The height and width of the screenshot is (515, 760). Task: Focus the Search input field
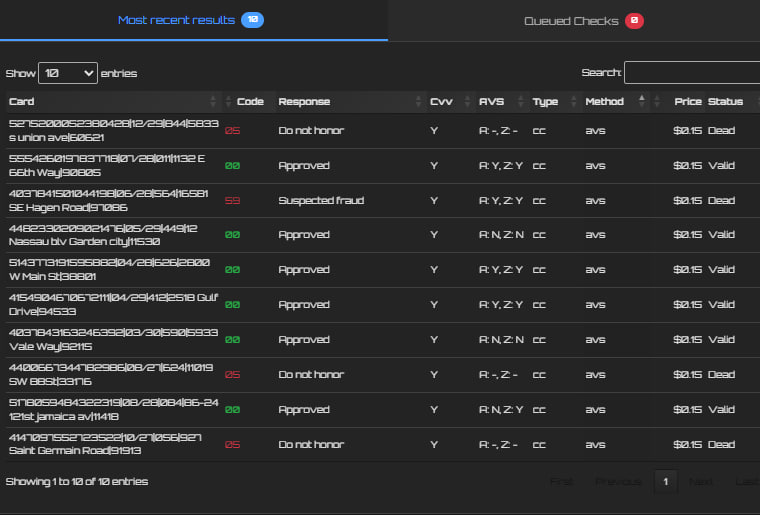pos(692,73)
